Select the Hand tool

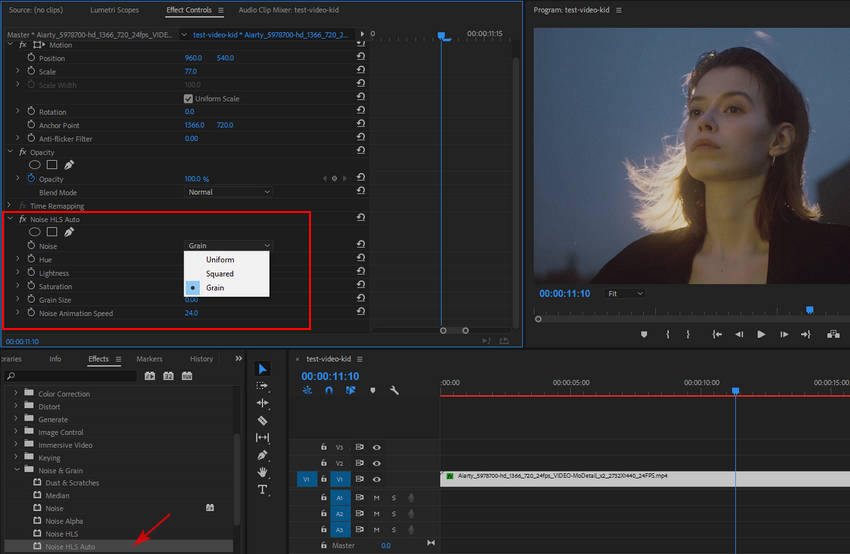coord(262,472)
